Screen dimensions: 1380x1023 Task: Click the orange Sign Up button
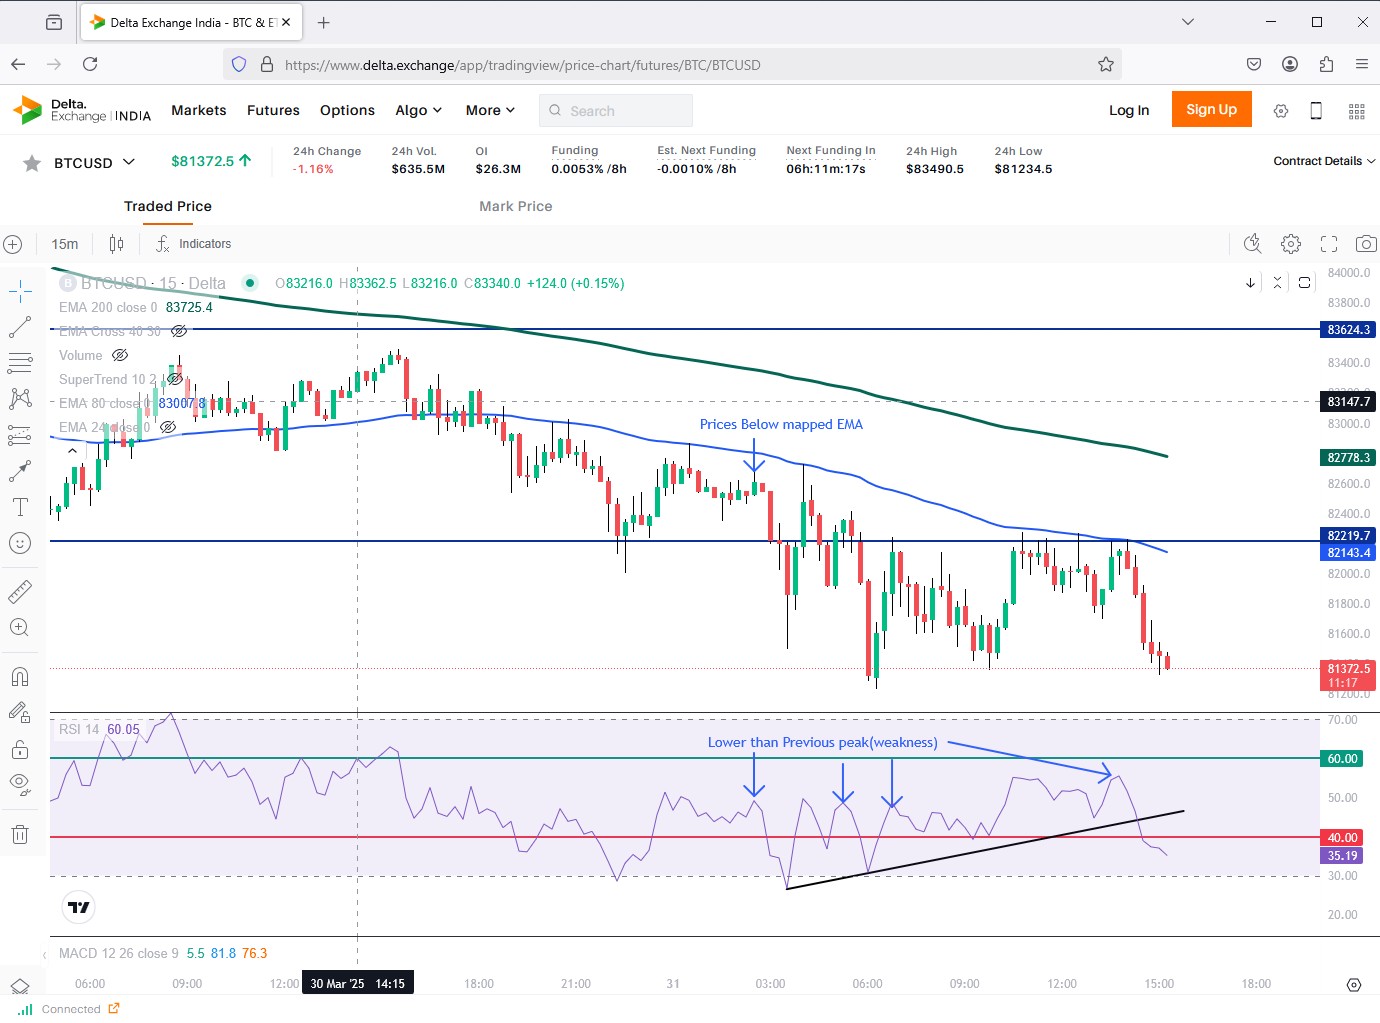[x=1211, y=110]
